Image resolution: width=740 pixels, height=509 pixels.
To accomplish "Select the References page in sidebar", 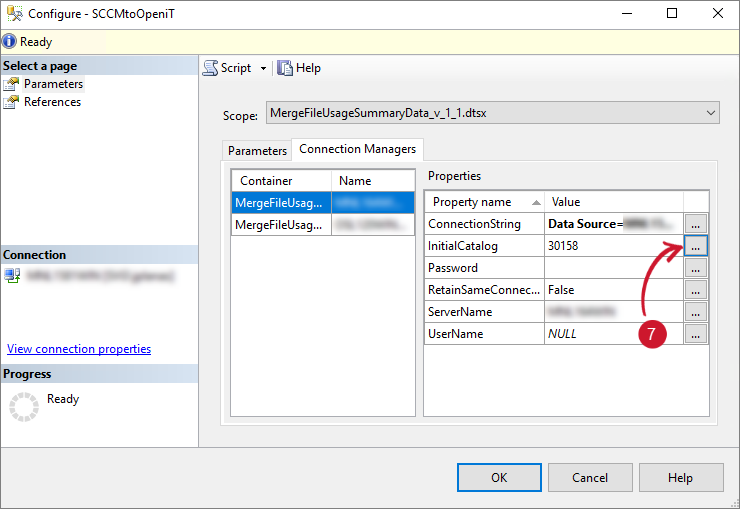I will tap(52, 102).
